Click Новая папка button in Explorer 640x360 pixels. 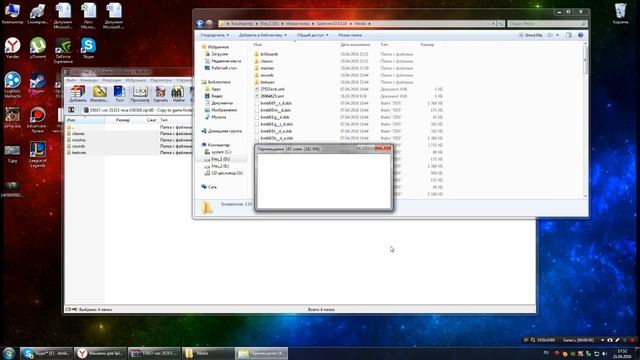[350, 35]
